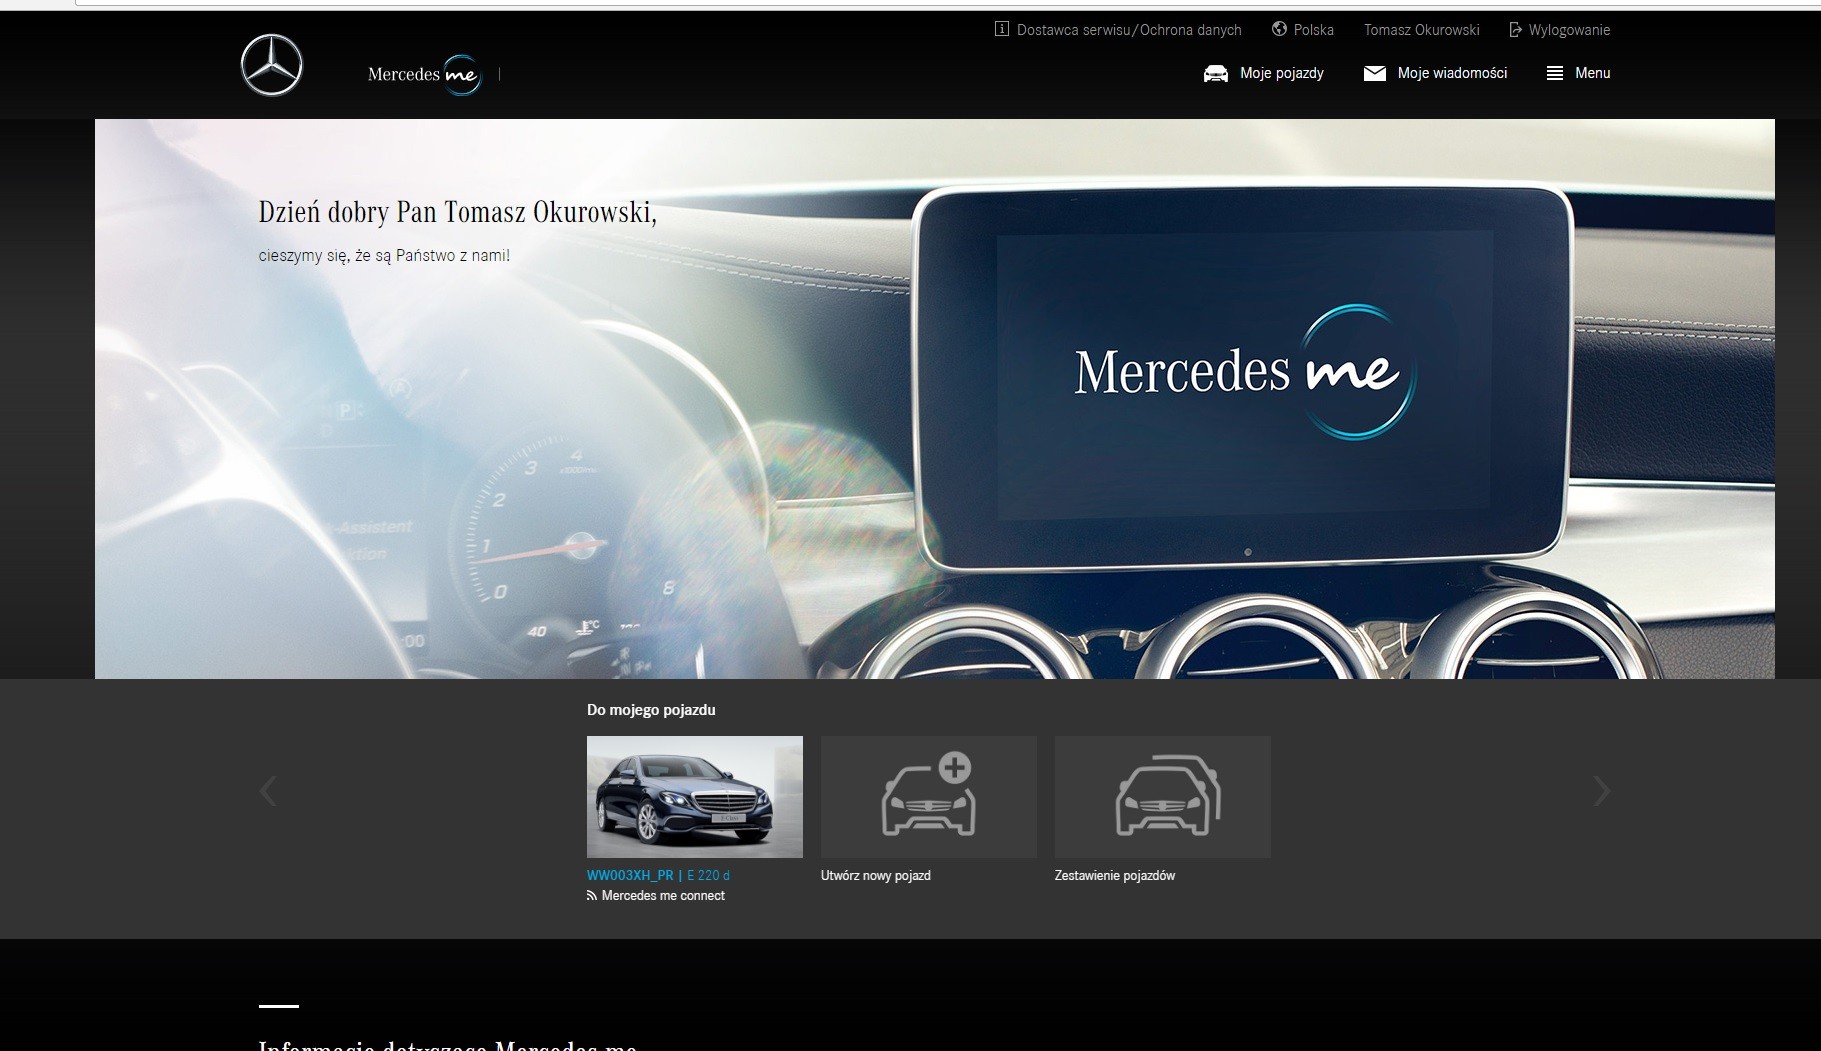
Task: Click the info icon beside Dostawca serwisu
Action: click(x=1000, y=29)
